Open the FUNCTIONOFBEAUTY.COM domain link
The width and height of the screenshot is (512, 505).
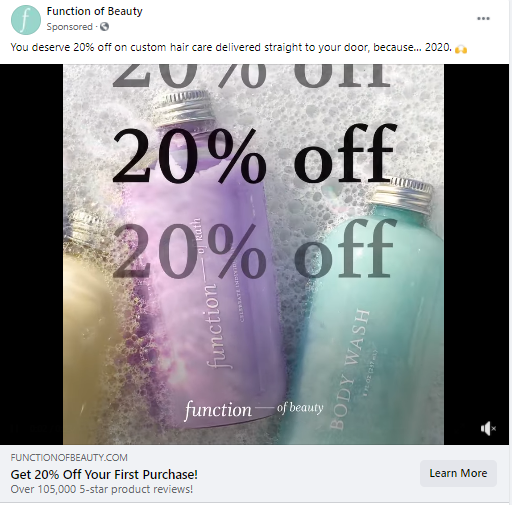(69, 457)
